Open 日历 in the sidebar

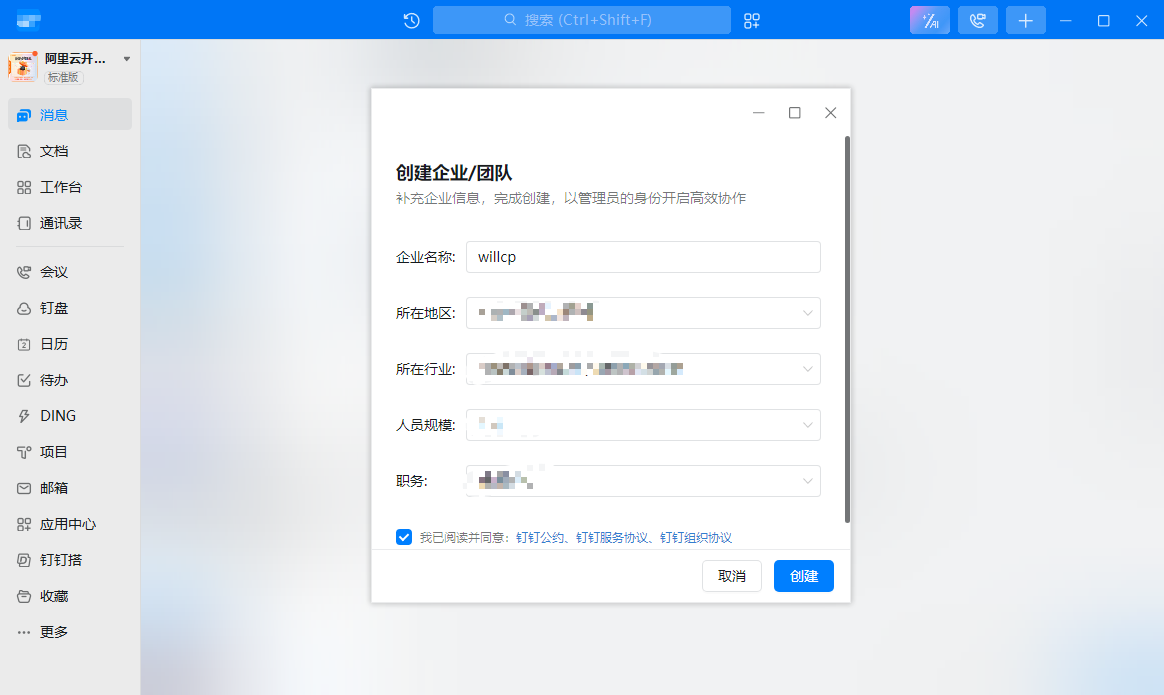pos(70,344)
